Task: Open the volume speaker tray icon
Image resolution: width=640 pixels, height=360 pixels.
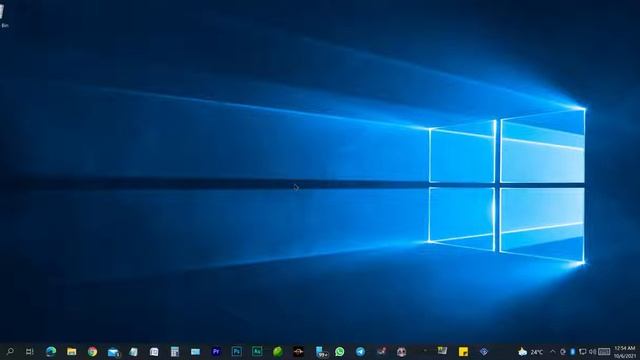Action: click(593, 351)
